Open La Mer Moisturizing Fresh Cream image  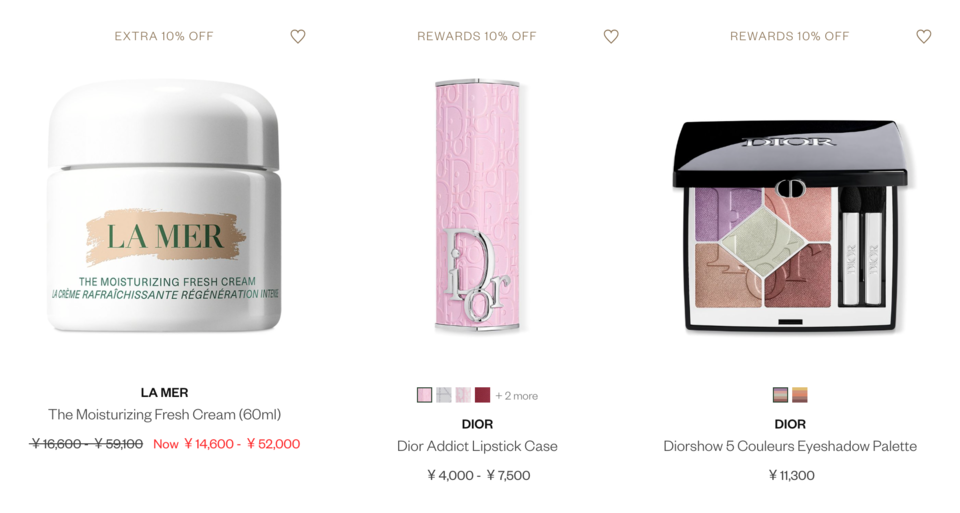(164, 206)
